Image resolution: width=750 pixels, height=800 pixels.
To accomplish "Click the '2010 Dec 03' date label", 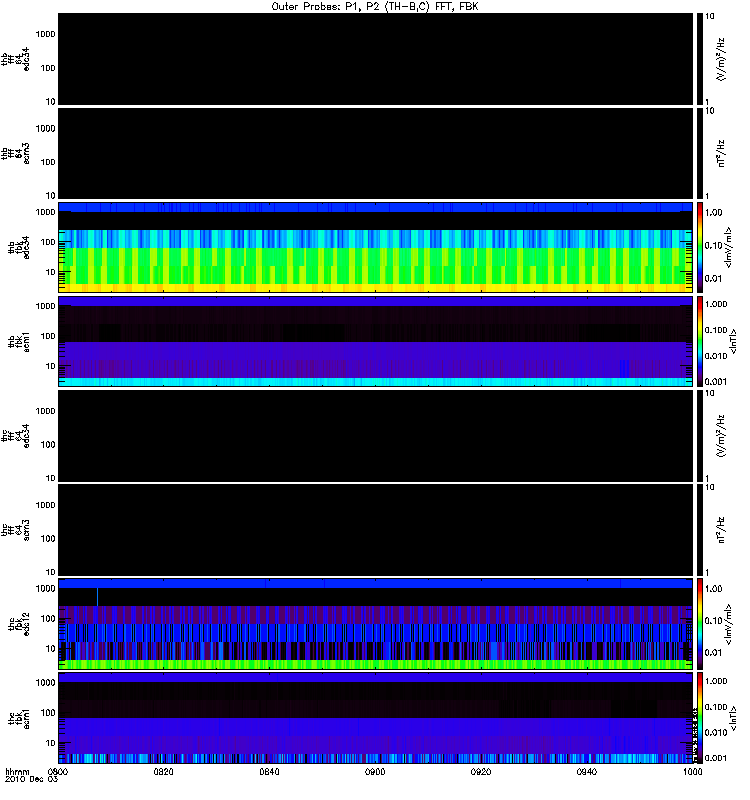I will [31, 780].
